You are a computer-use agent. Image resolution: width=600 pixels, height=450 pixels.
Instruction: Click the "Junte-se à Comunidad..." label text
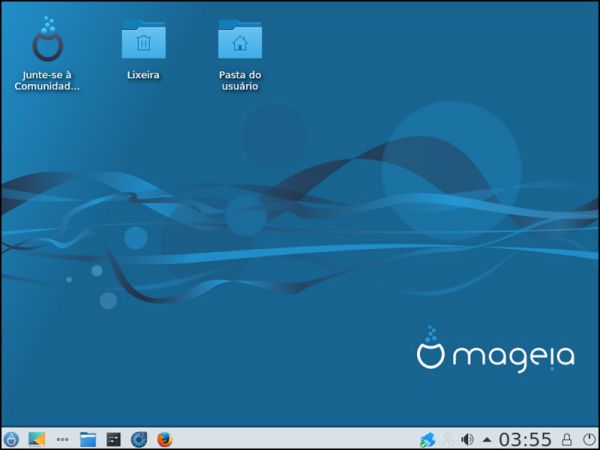[x=47, y=80]
